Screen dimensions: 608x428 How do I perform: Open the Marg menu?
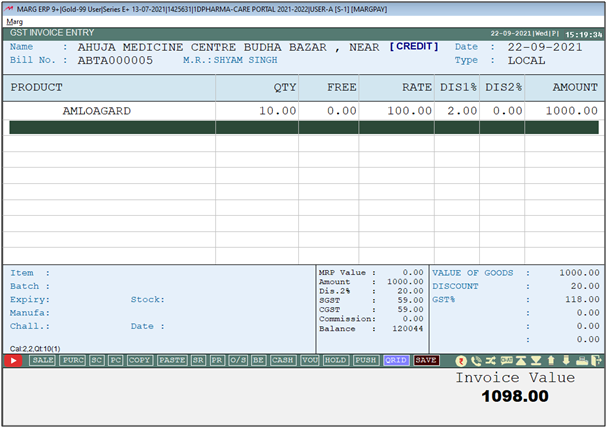coord(15,22)
